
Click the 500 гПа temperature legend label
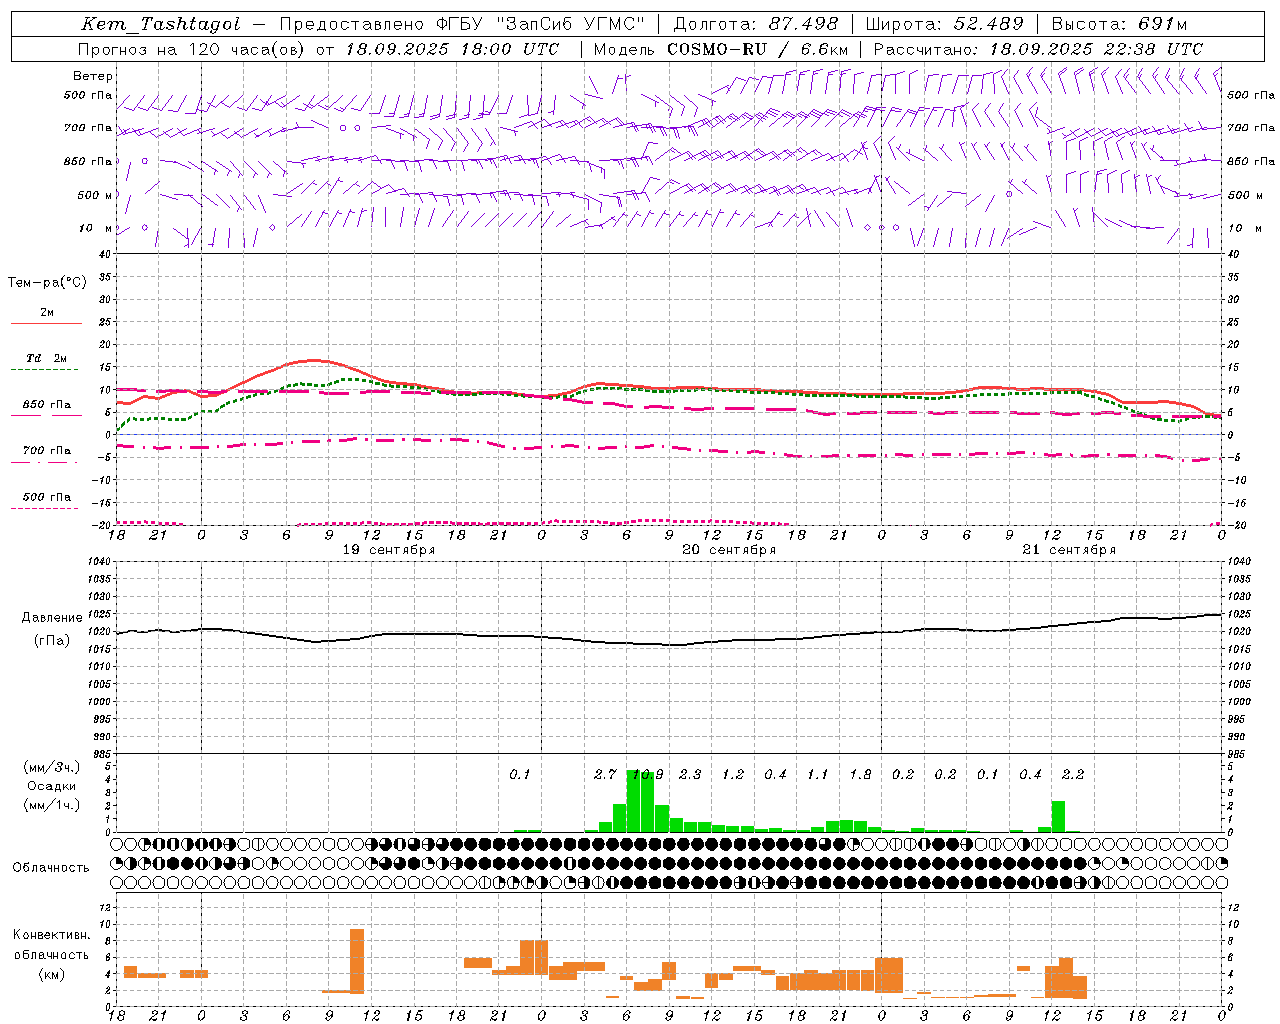point(47,497)
